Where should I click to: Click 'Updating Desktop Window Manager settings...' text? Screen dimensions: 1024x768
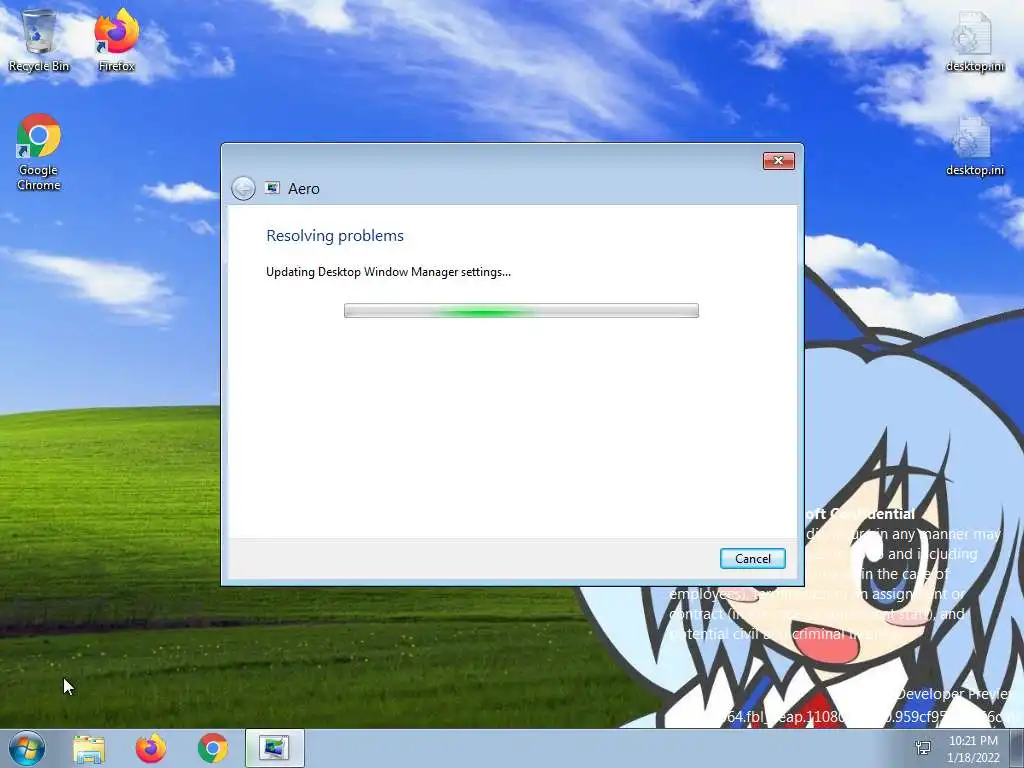pos(388,272)
